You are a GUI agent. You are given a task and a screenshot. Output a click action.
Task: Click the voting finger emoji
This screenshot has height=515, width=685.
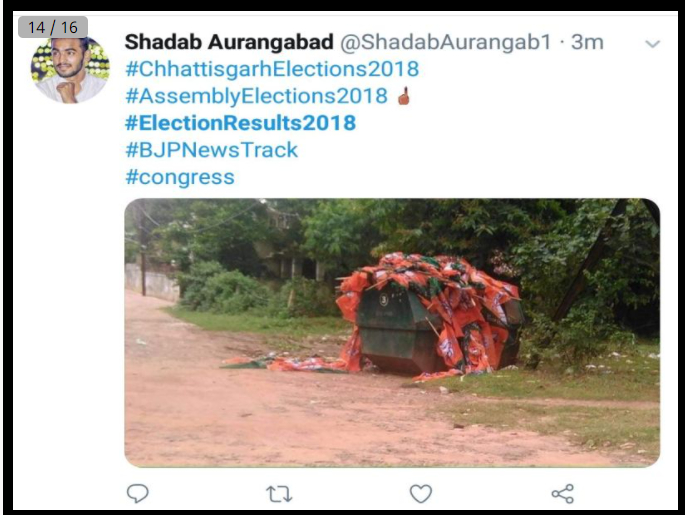point(404,96)
